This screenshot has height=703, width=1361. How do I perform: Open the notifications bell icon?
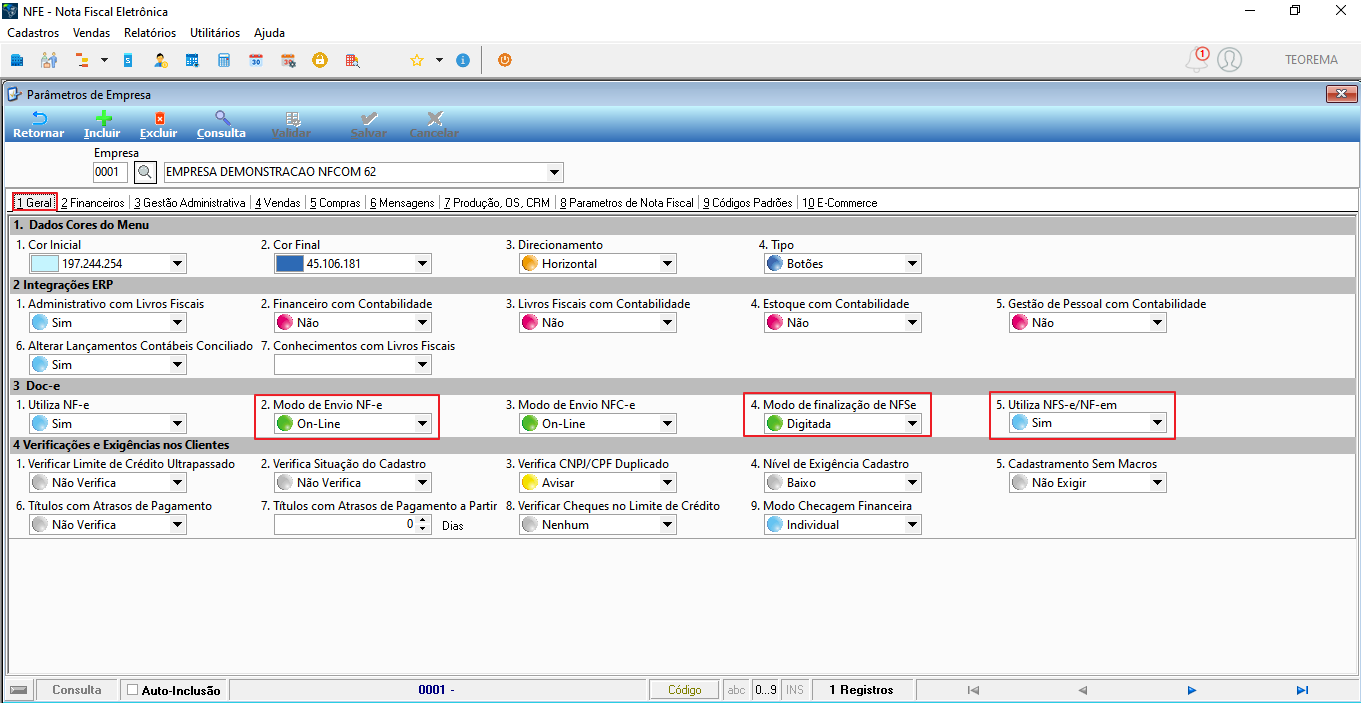pos(1197,60)
